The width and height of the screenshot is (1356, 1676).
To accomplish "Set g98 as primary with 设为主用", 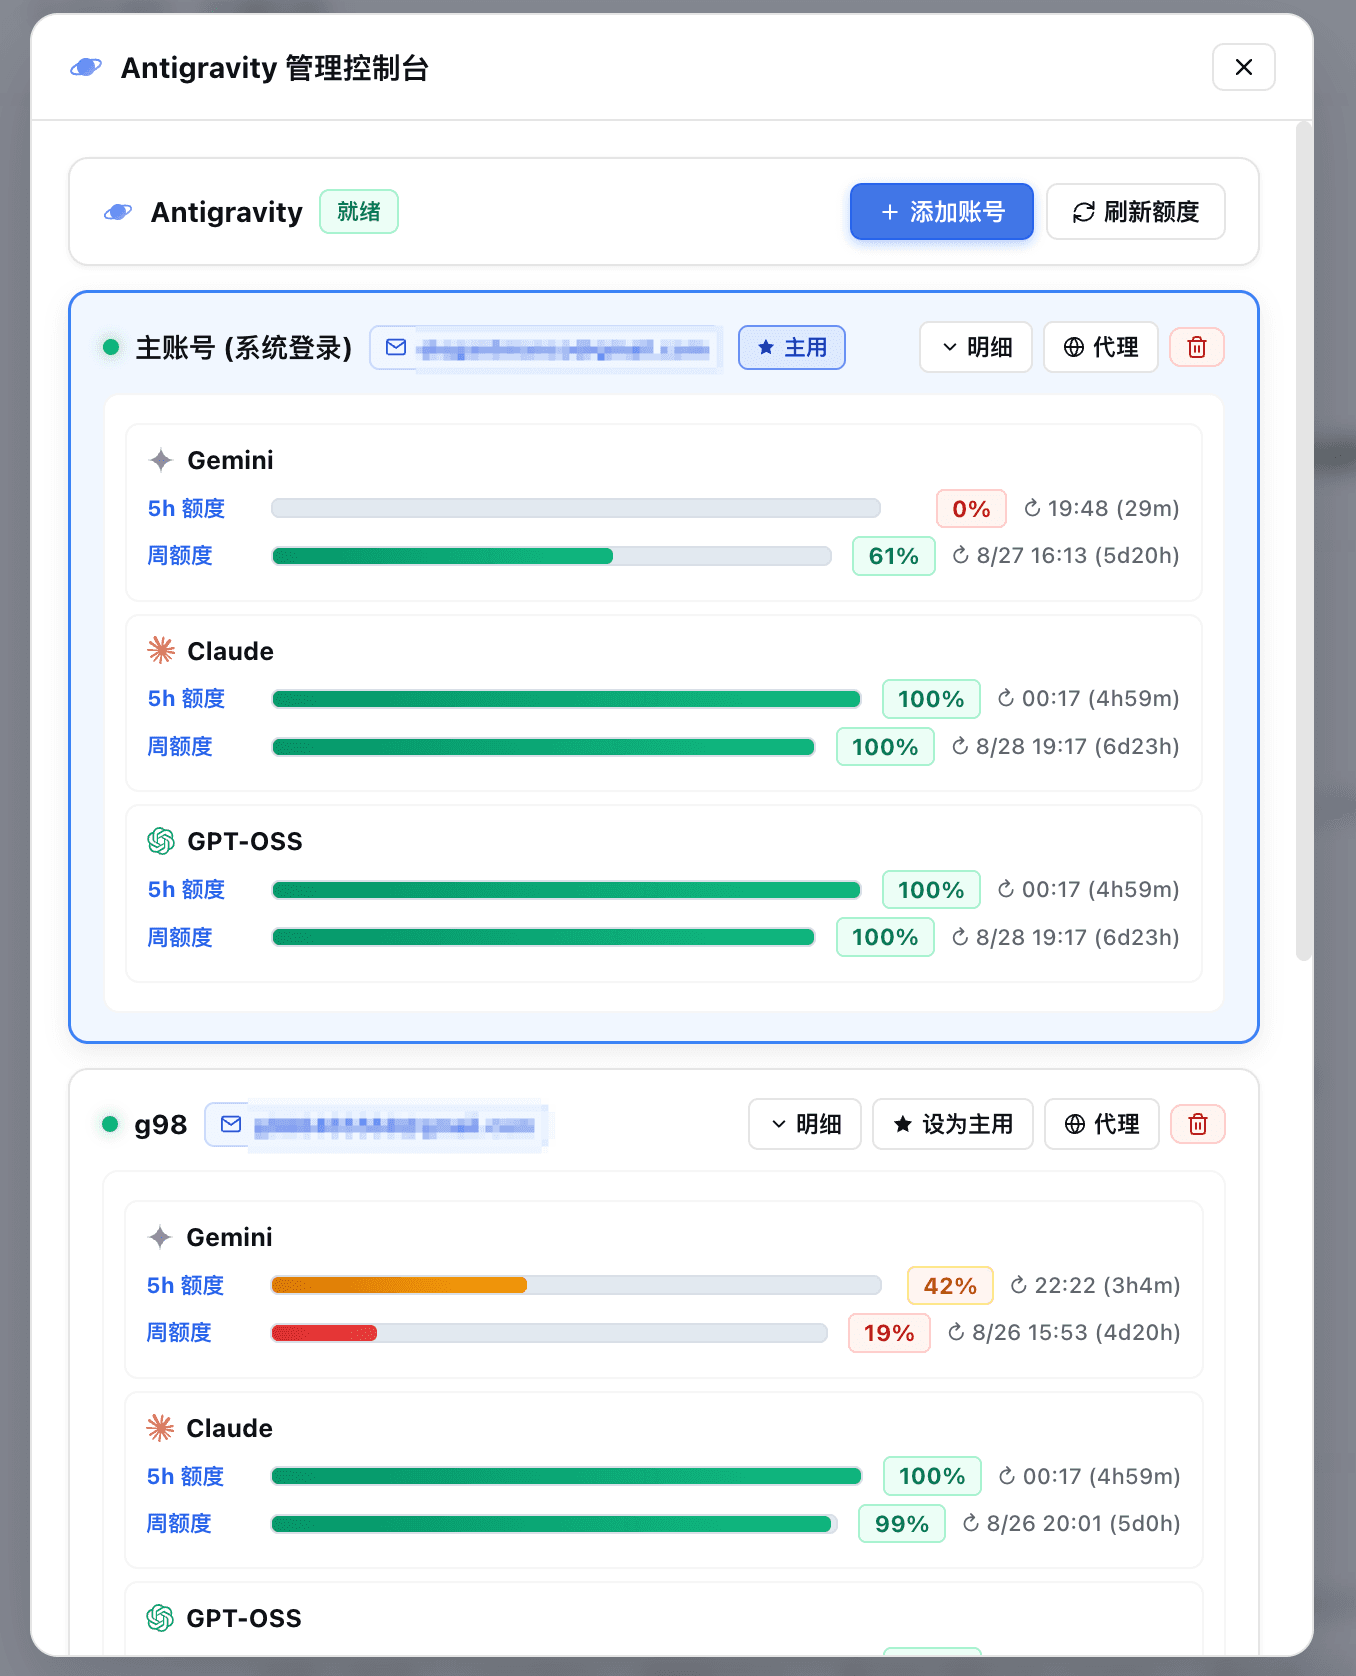I will [x=953, y=1124].
